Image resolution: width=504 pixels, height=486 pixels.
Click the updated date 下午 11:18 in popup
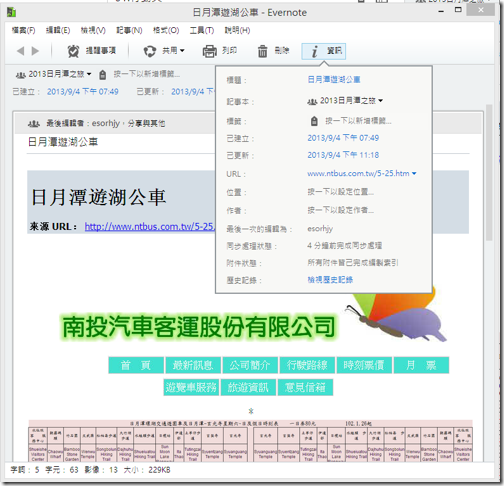pyautogui.click(x=343, y=155)
